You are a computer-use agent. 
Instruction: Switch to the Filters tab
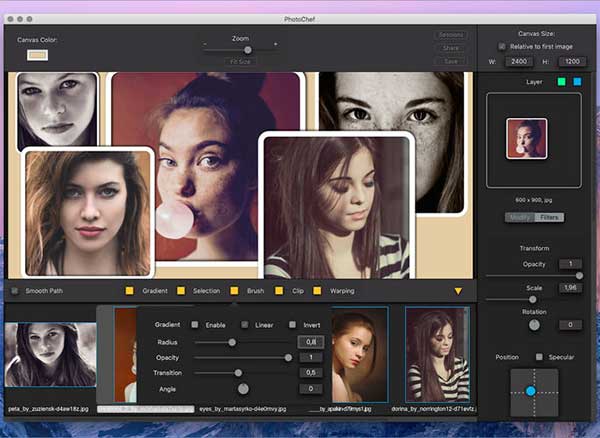pyautogui.click(x=549, y=217)
